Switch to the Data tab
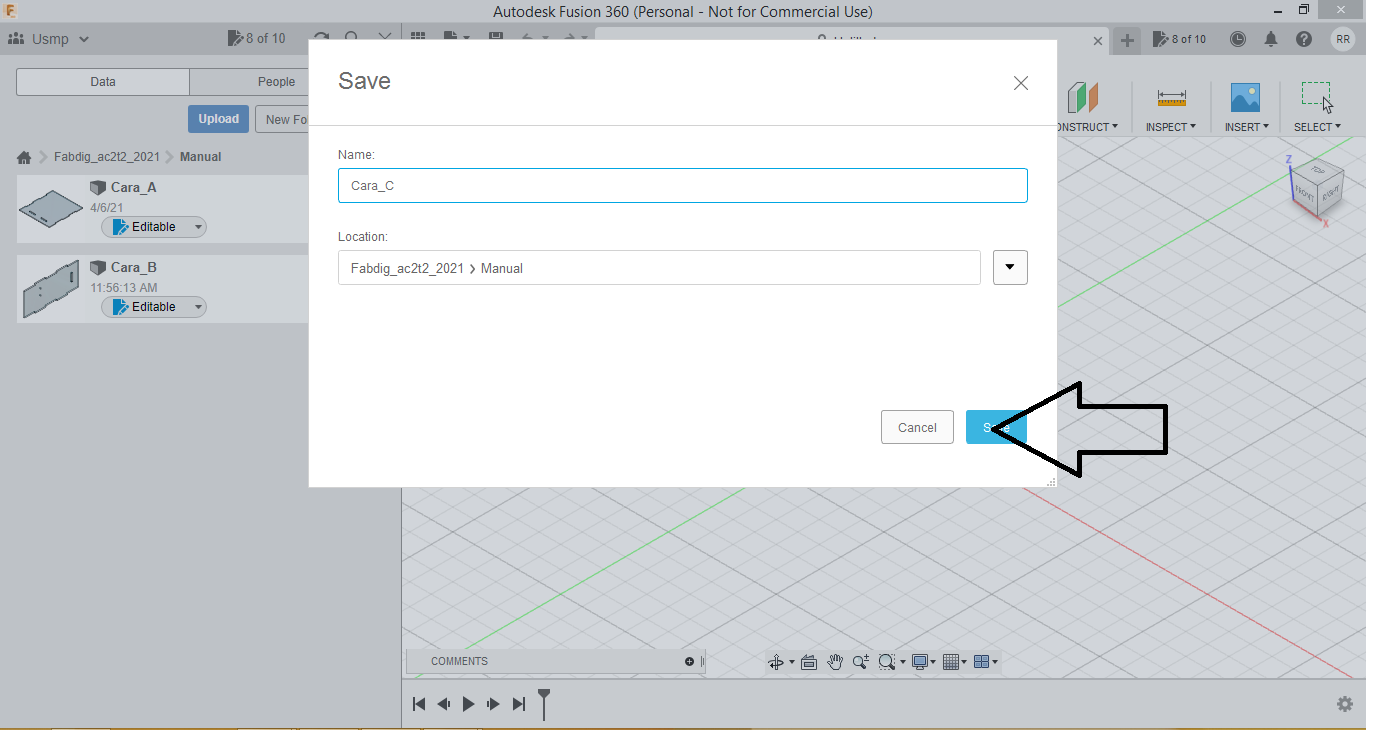 (103, 82)
